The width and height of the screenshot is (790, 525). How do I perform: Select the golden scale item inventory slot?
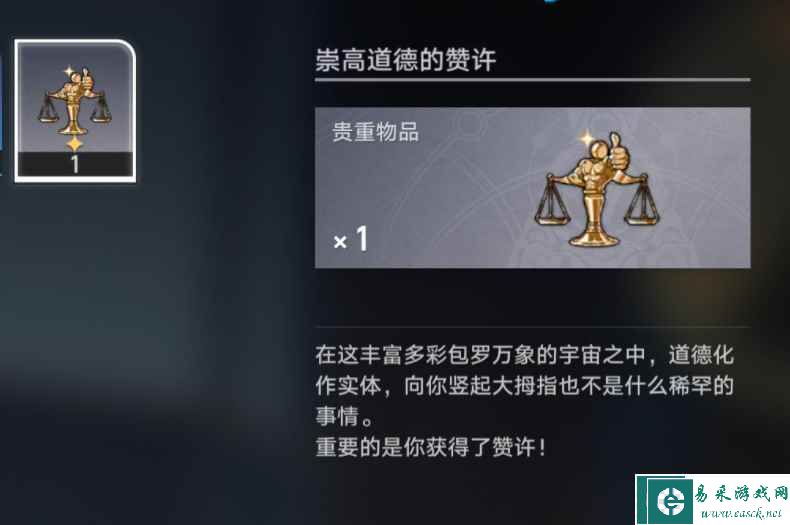[75, 110]
